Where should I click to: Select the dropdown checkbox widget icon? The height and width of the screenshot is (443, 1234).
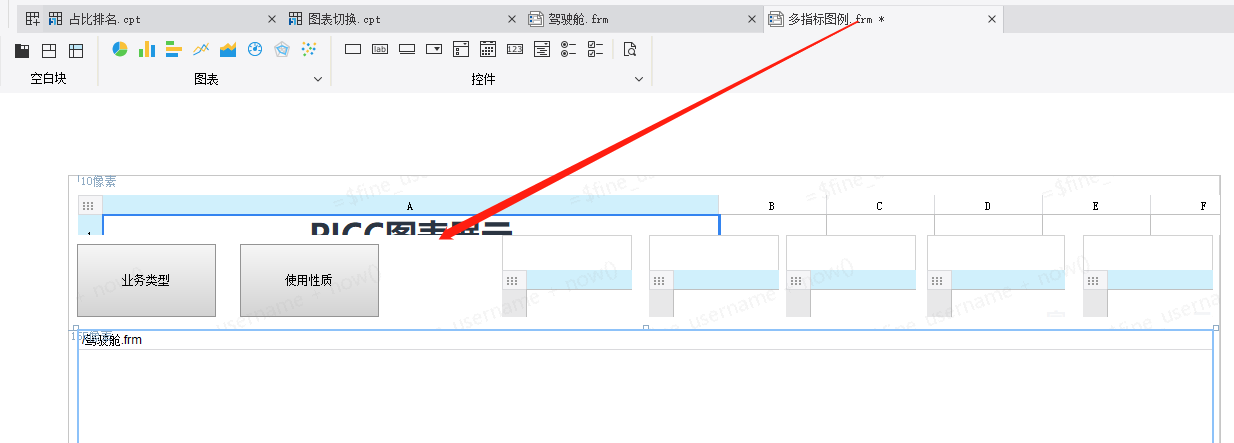(x=461, y=49)
